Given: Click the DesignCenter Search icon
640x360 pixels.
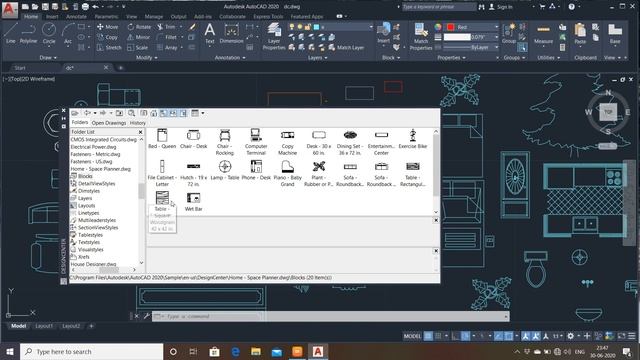Looking at the screenshot, I should 131,113.
